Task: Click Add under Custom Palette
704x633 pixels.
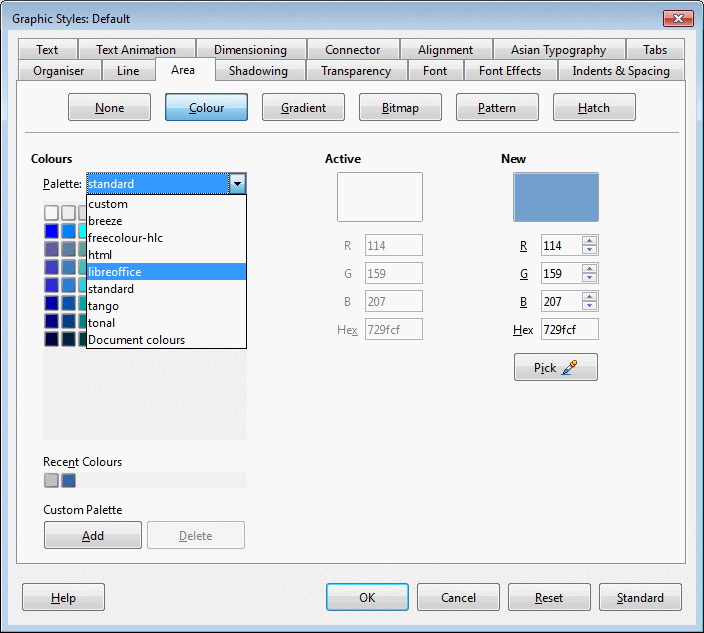Action: [x=93, y=536]
